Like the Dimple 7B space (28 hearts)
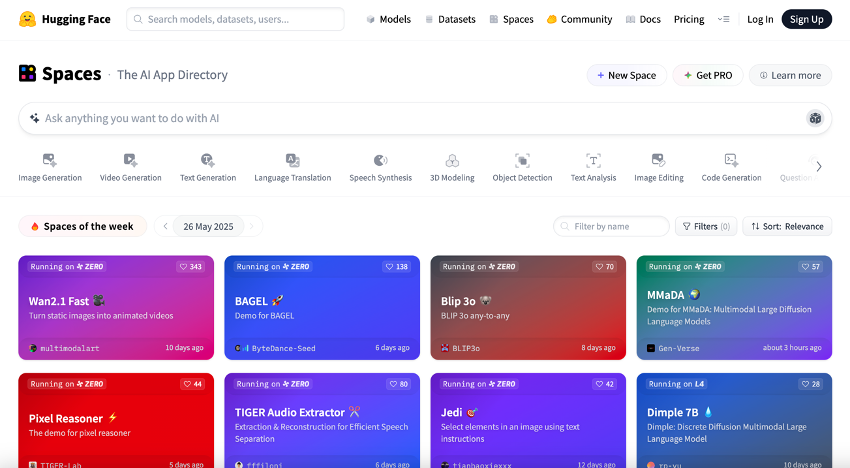 tap(811, 384)
